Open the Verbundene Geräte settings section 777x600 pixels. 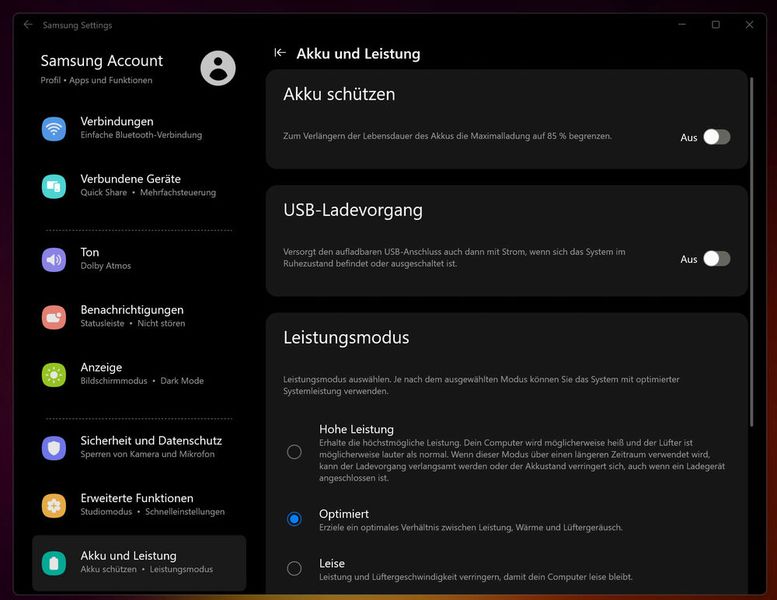139,186
